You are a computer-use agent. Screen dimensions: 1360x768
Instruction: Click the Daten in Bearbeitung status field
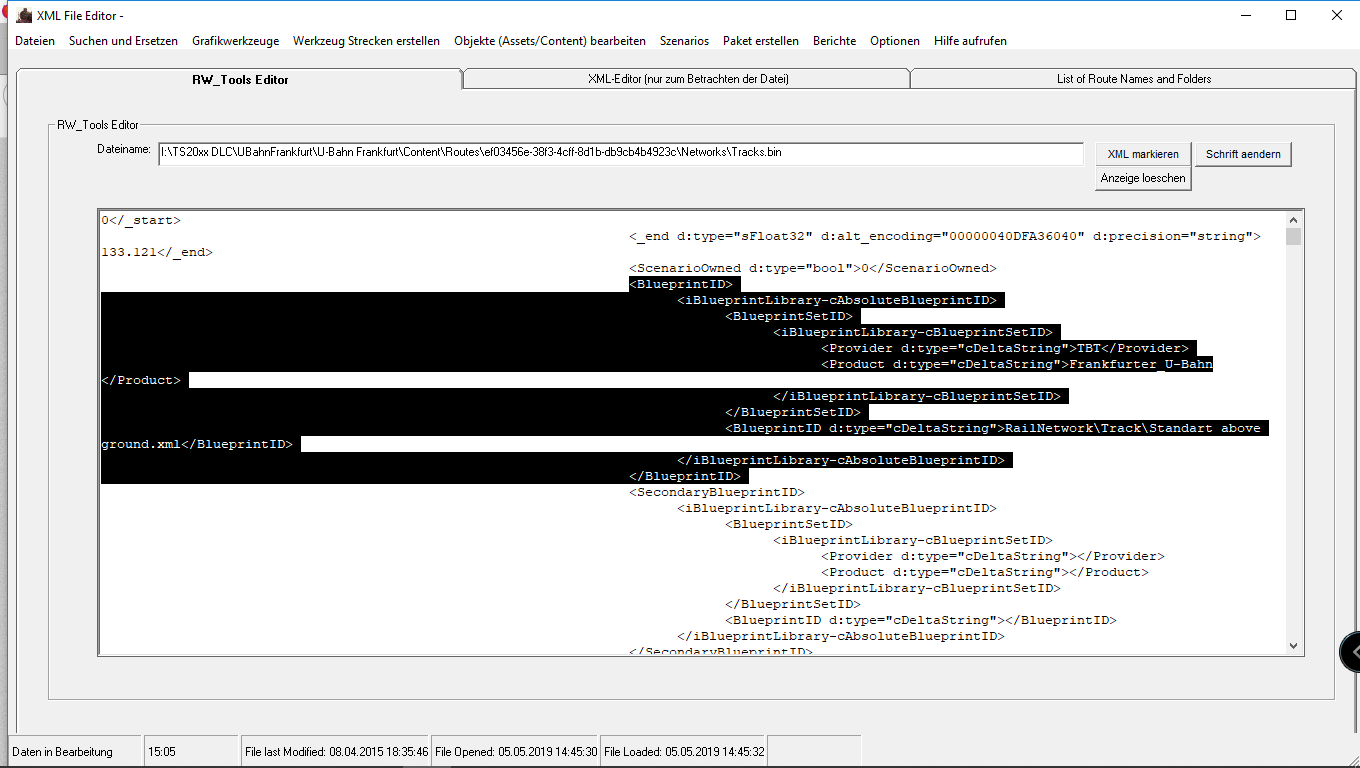coord(75,752)
